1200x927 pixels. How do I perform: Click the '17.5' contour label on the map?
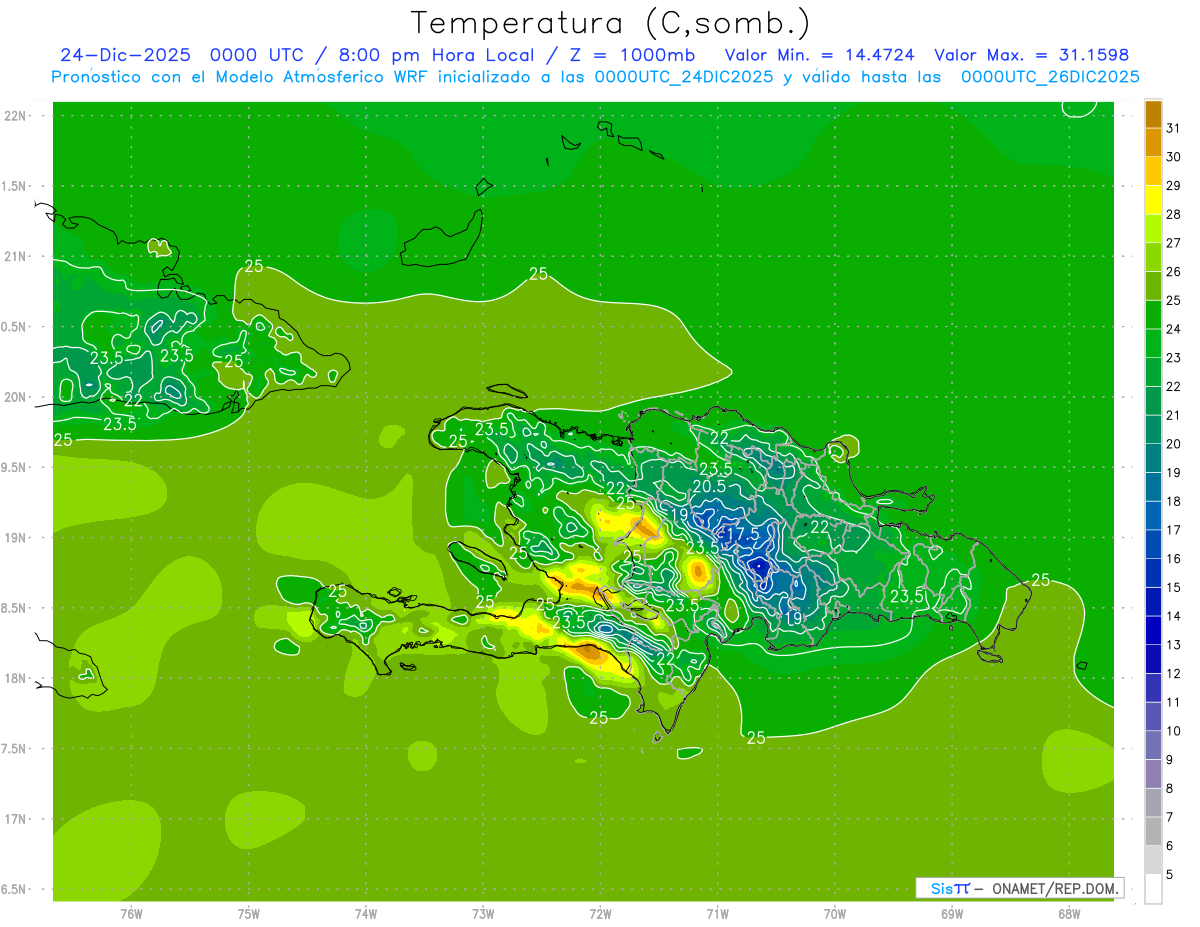tap(743, 535)
